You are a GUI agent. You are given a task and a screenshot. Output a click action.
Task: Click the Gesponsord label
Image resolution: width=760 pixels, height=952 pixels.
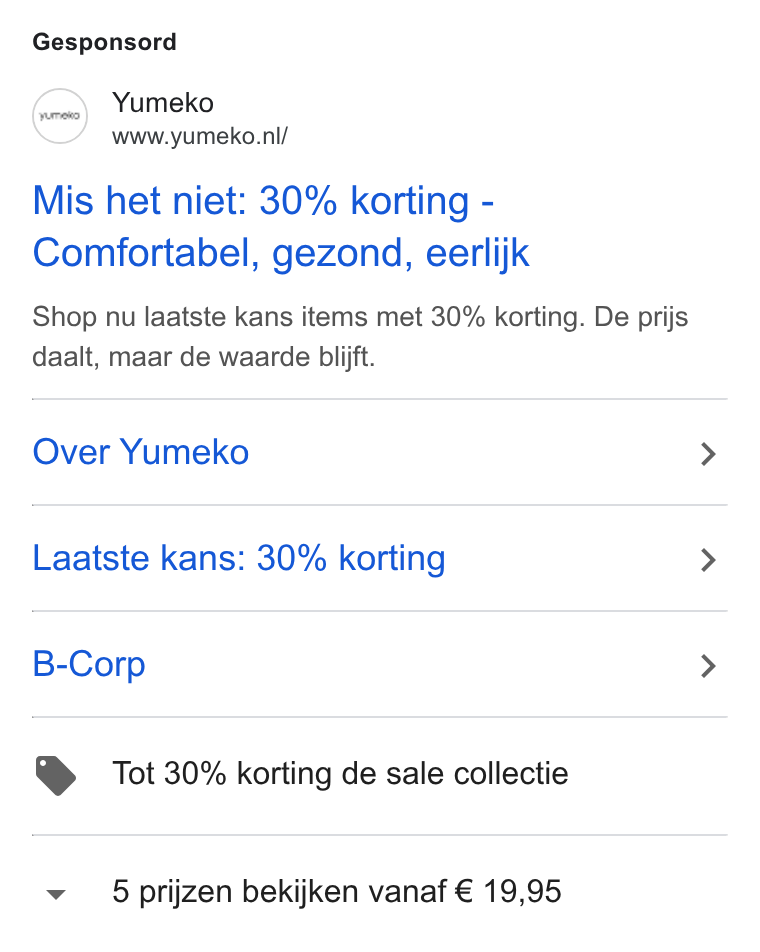pyautogui.click(x=104, y=42)
